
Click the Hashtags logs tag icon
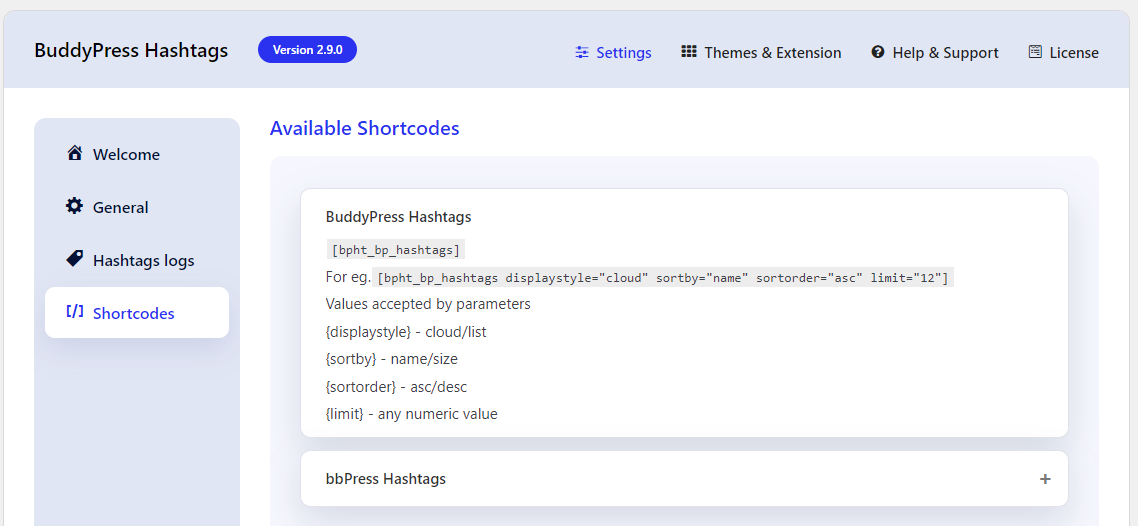click(x=74, y=259)
